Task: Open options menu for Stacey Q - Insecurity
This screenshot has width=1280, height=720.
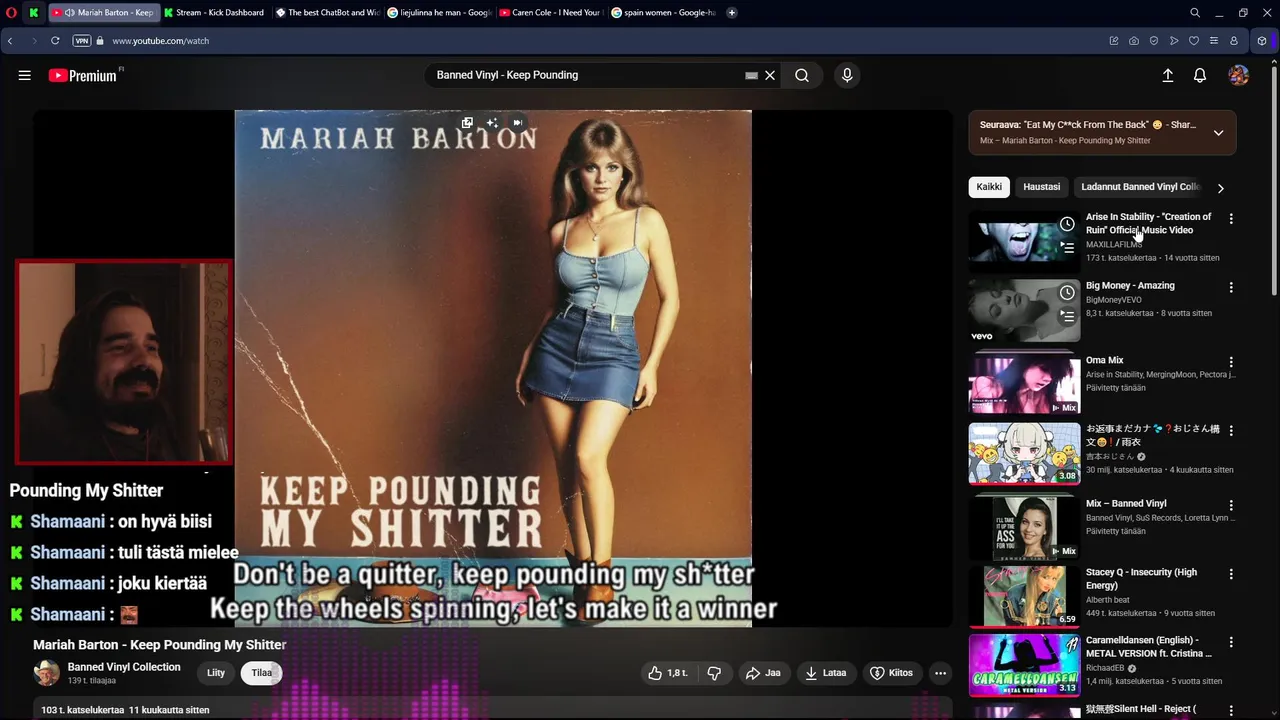Action: 1231,574
